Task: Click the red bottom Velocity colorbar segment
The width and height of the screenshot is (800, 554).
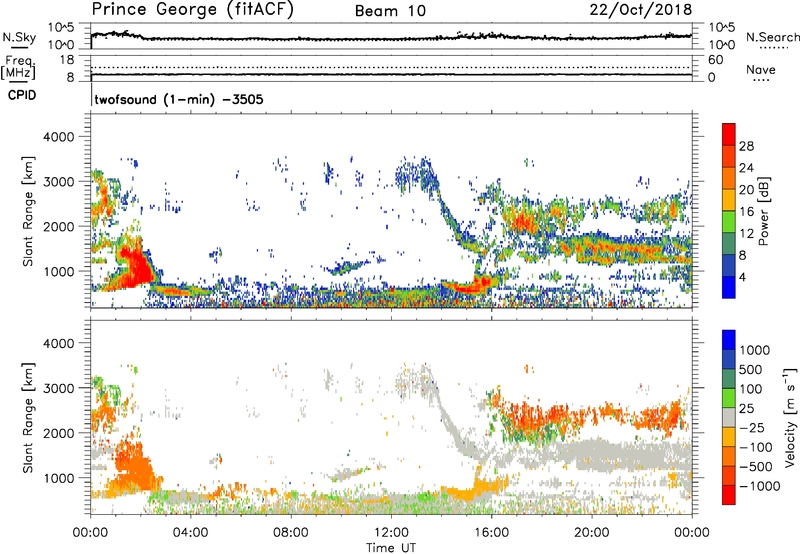Action: (729, 495)
